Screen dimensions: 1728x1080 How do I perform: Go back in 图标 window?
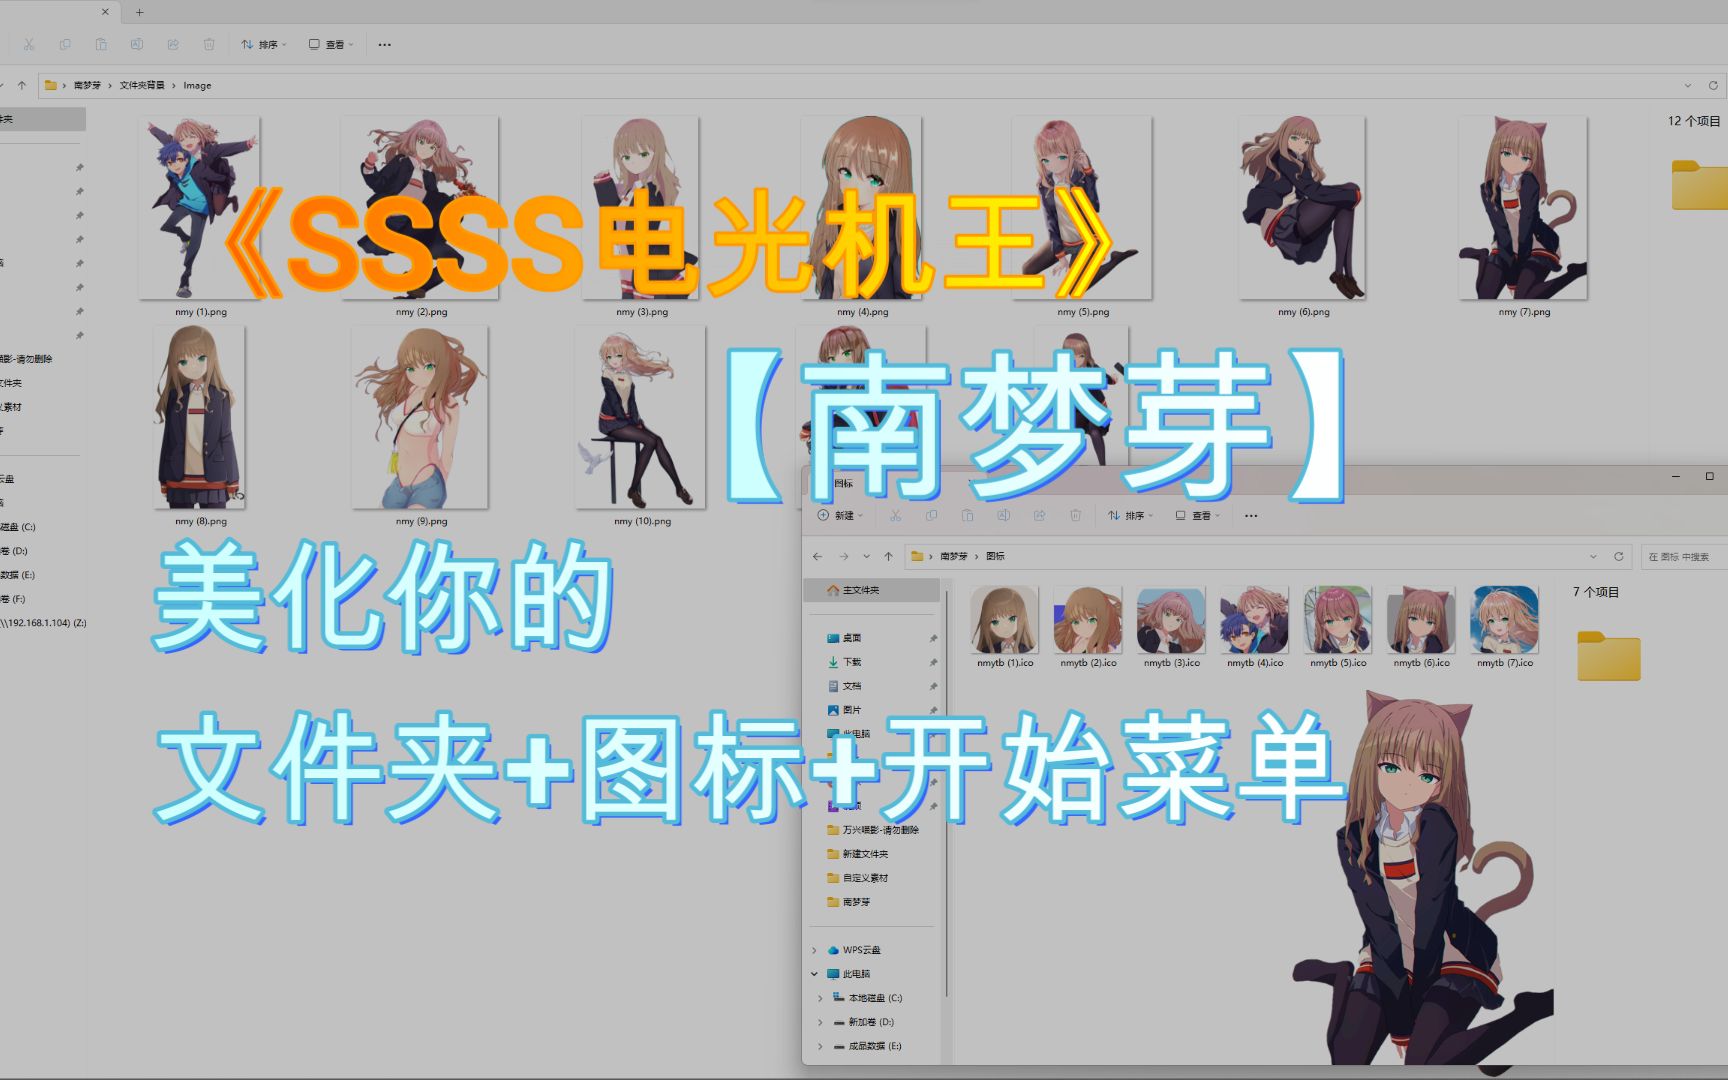coord(818,556)
